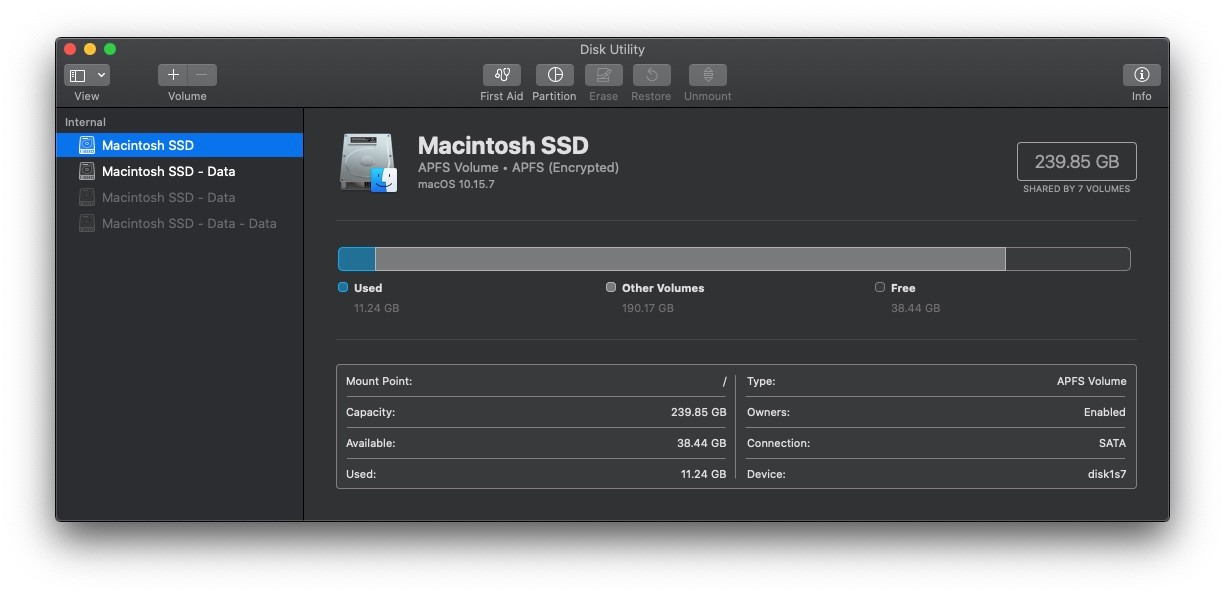Close the Disk Utility window

(70, 49)
